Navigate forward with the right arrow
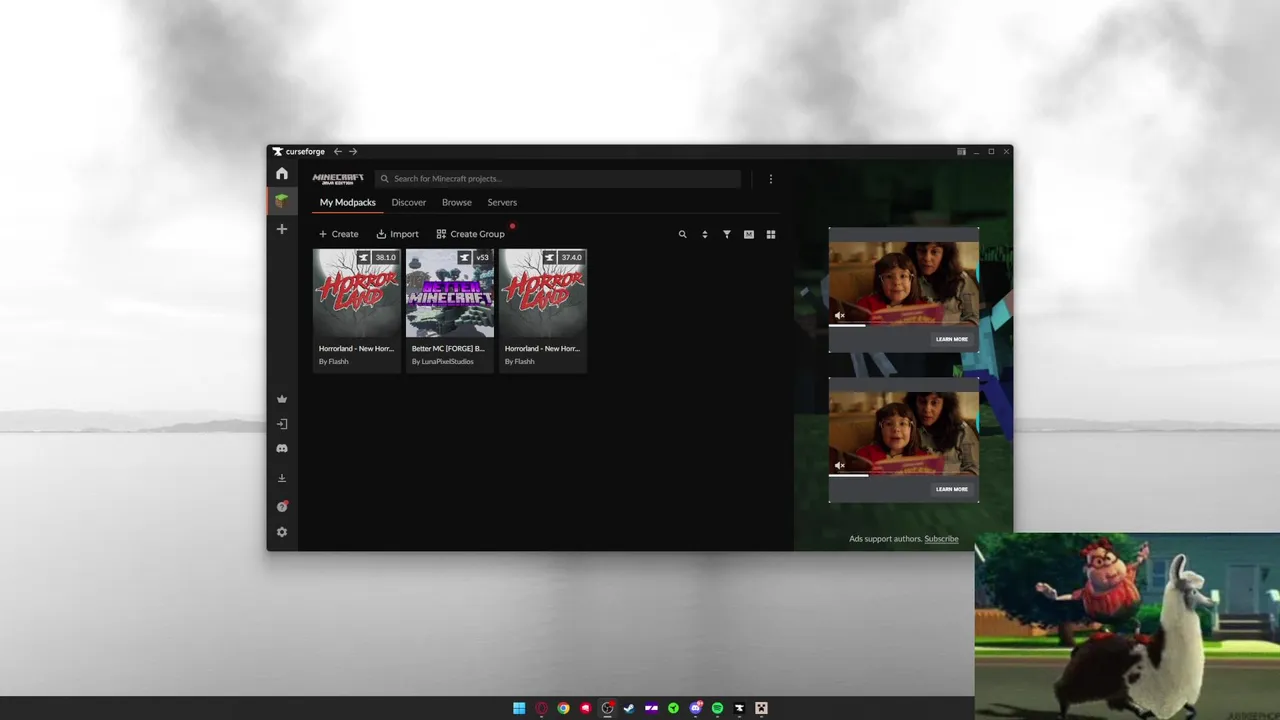The width and height of the screenshot is (1280, 720). pos(353,152)
